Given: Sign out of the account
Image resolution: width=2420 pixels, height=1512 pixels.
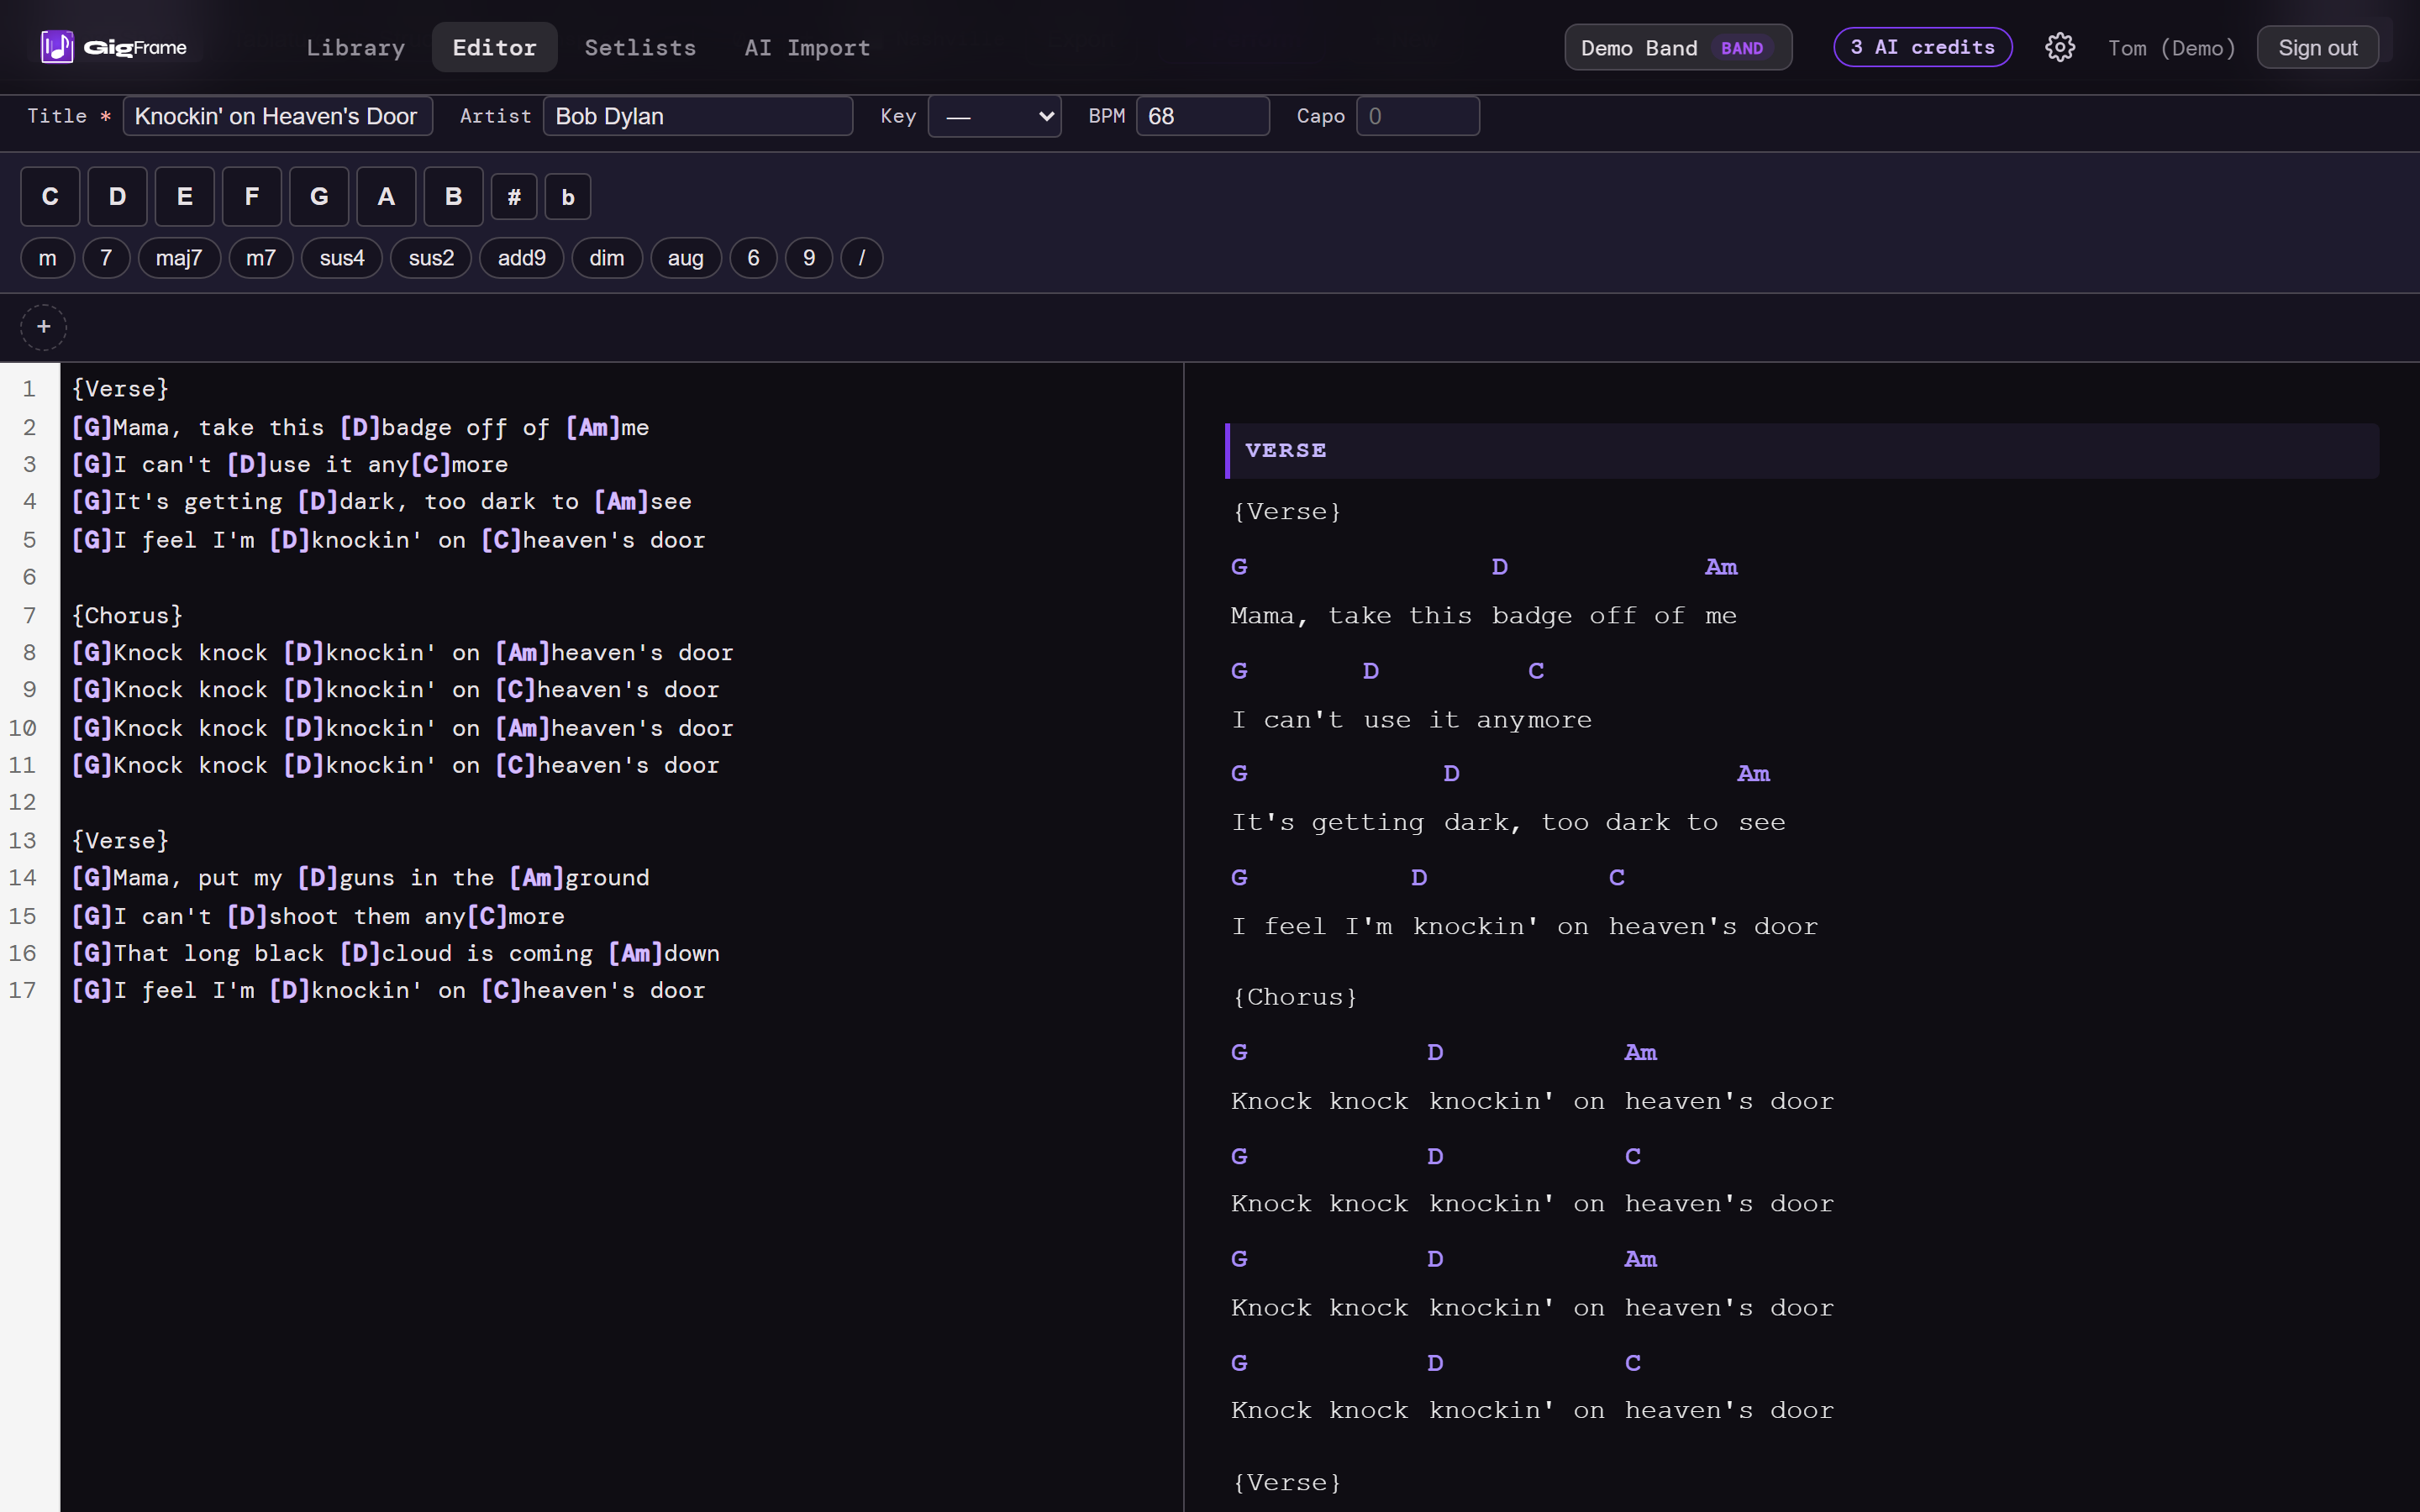Looking at the screenshot, I should (x=2317, y=47).
